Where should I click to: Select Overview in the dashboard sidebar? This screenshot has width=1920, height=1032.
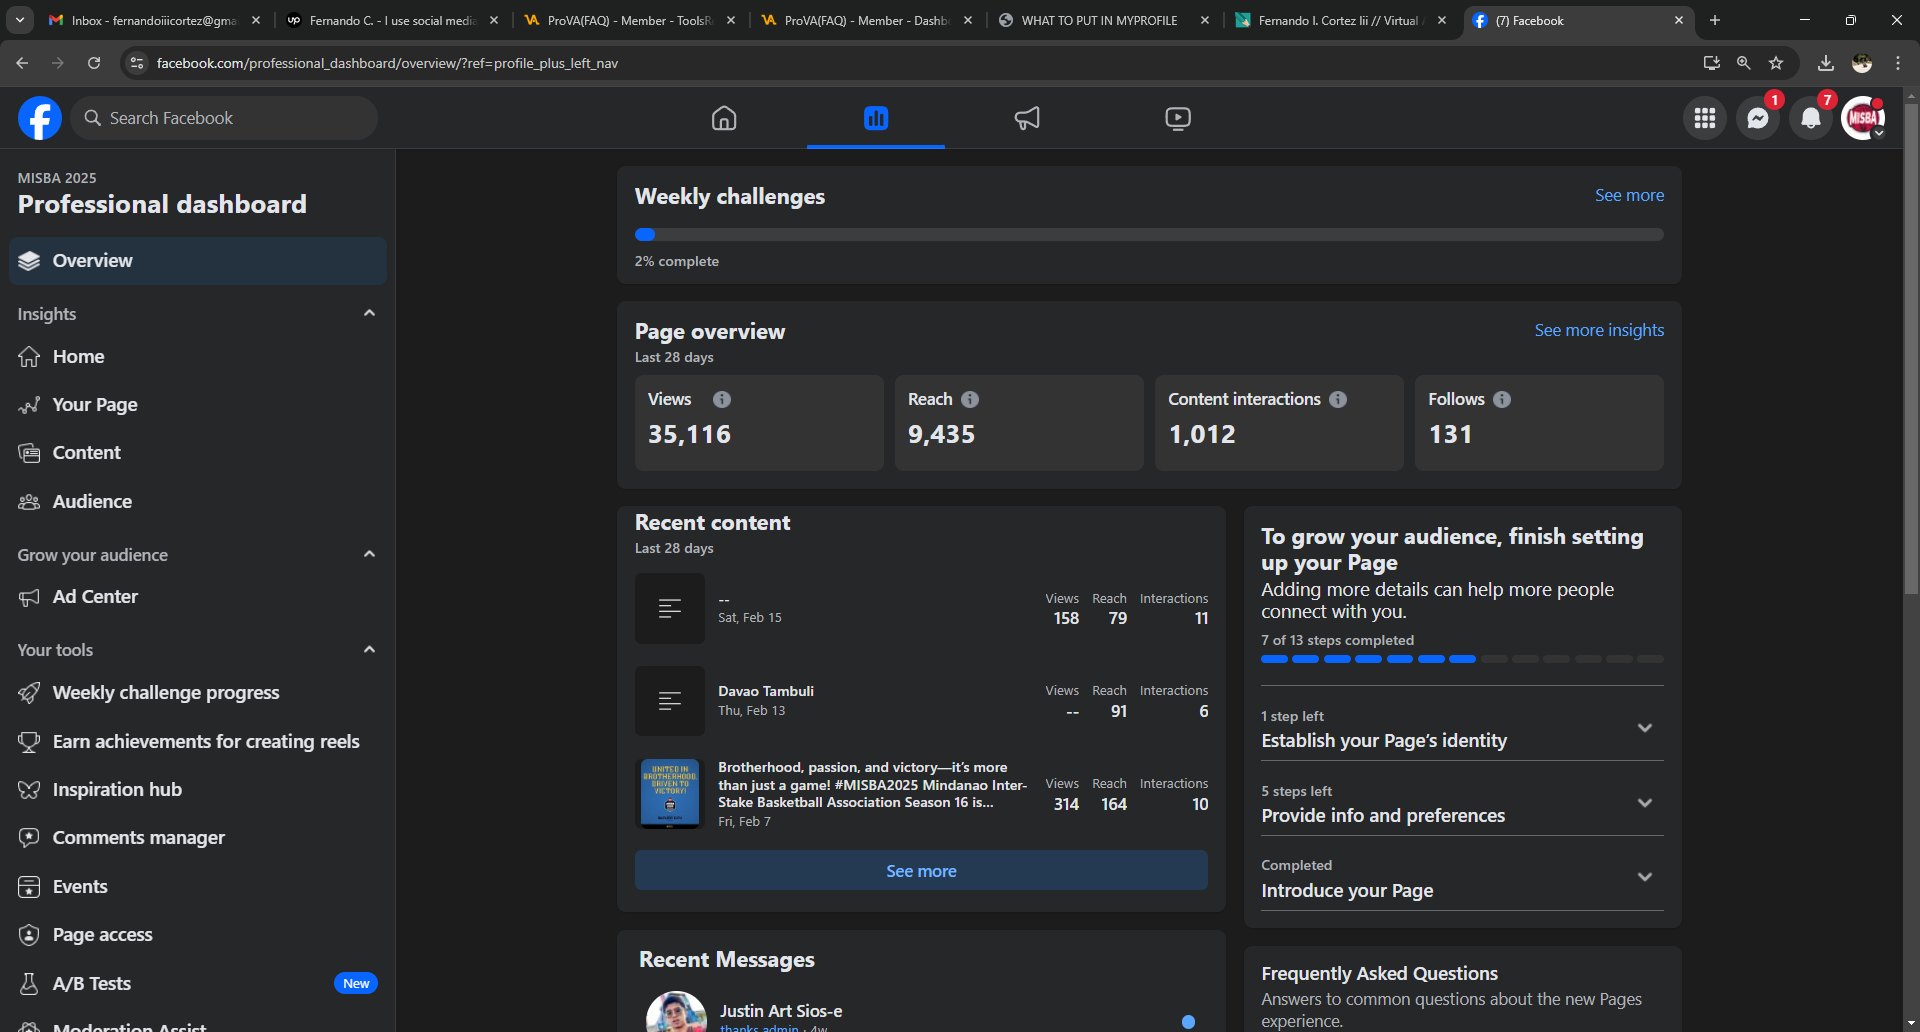coord(198,261)
